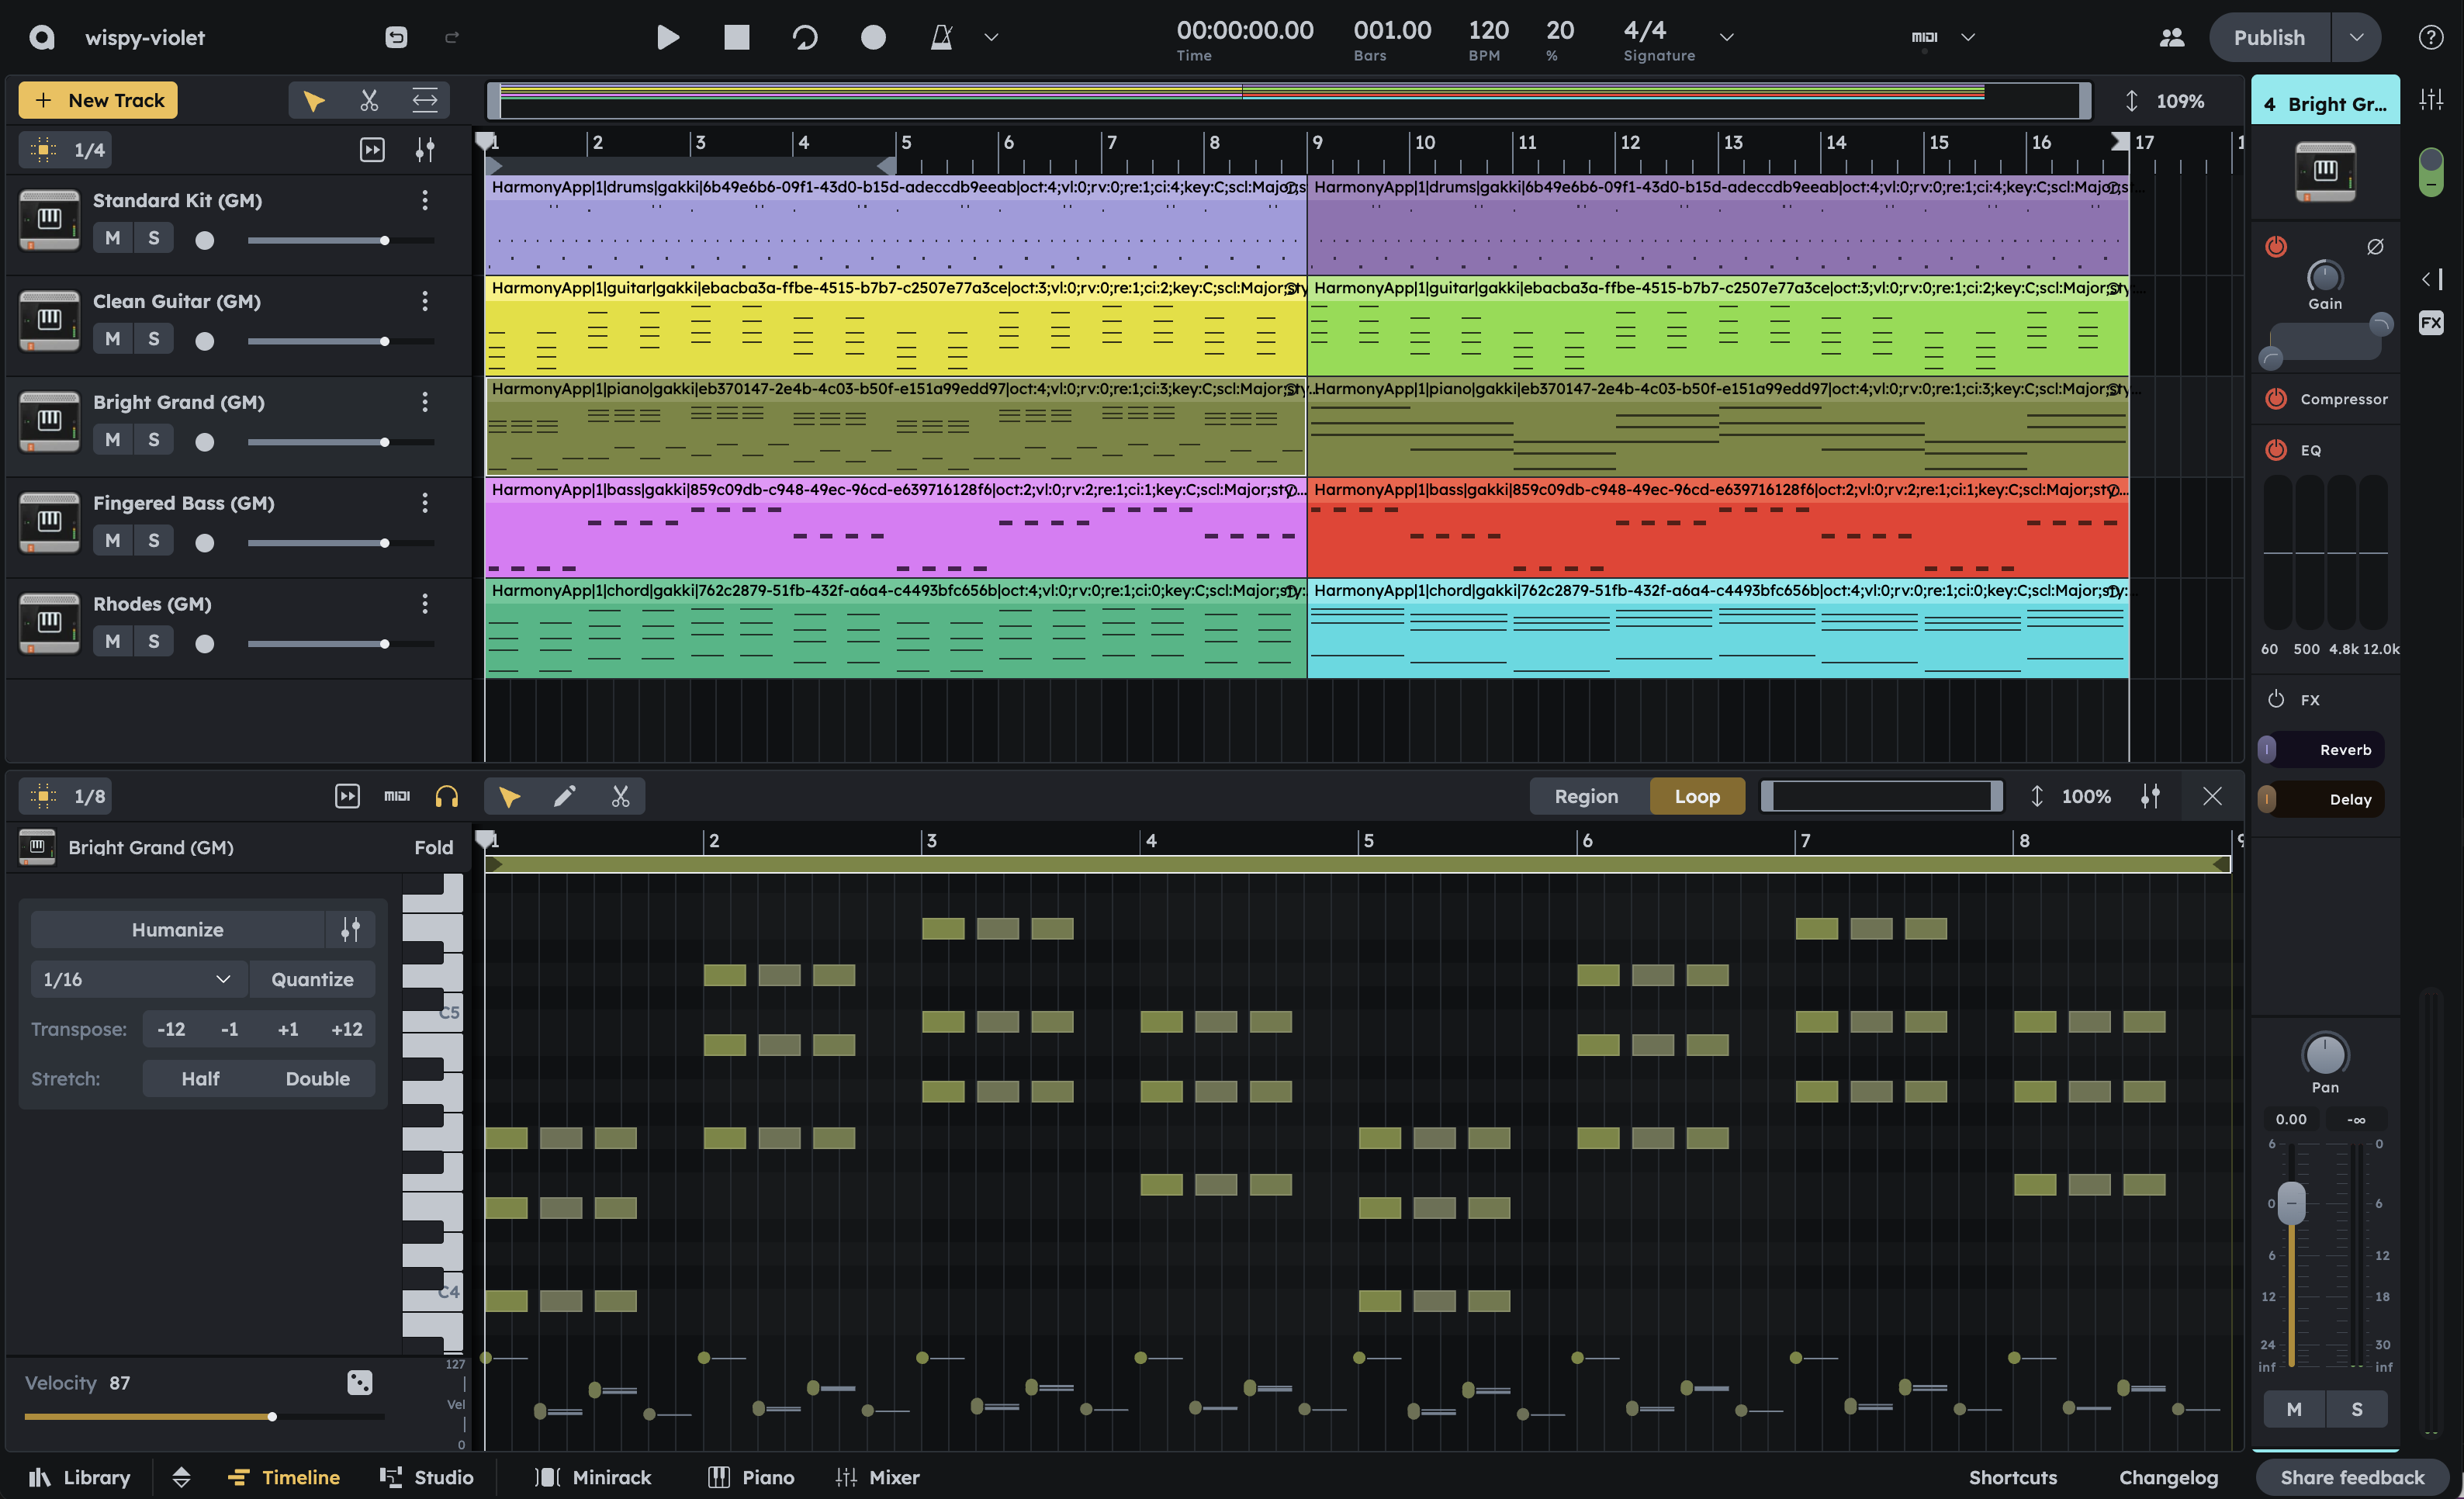Click the Quantize button

tap(313, 980)
